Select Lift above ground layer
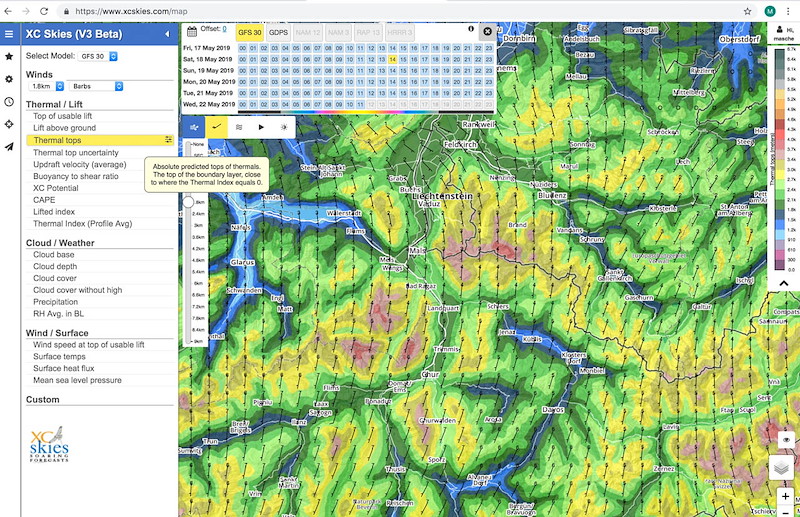Screen dimensions: 800x517 click(64, 128)
